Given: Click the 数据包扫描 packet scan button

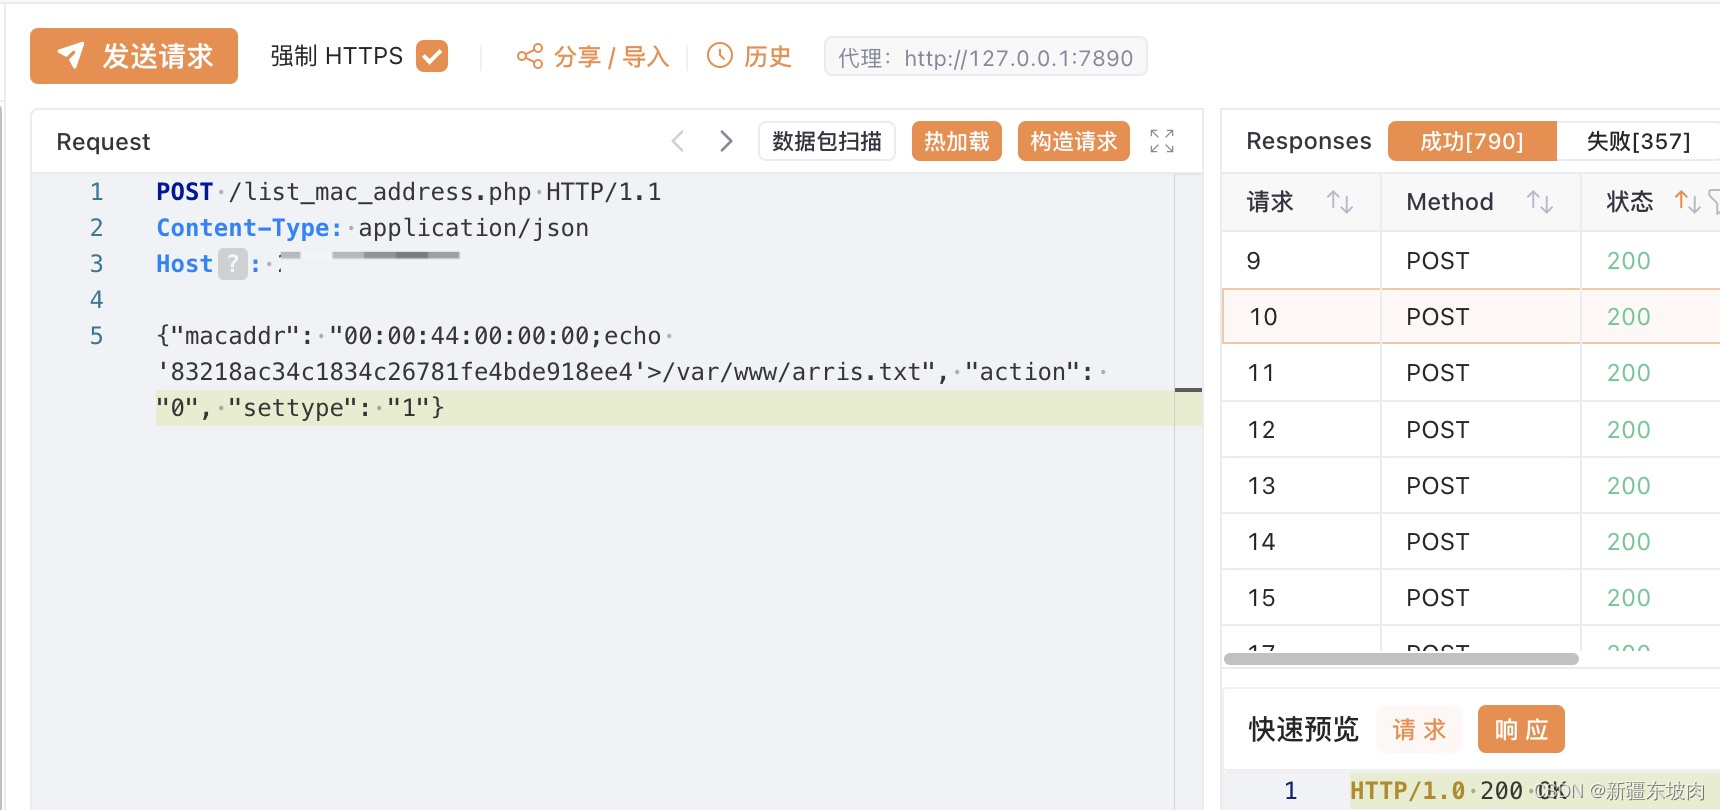Looking at the screenshot, I should coord(827,141).
